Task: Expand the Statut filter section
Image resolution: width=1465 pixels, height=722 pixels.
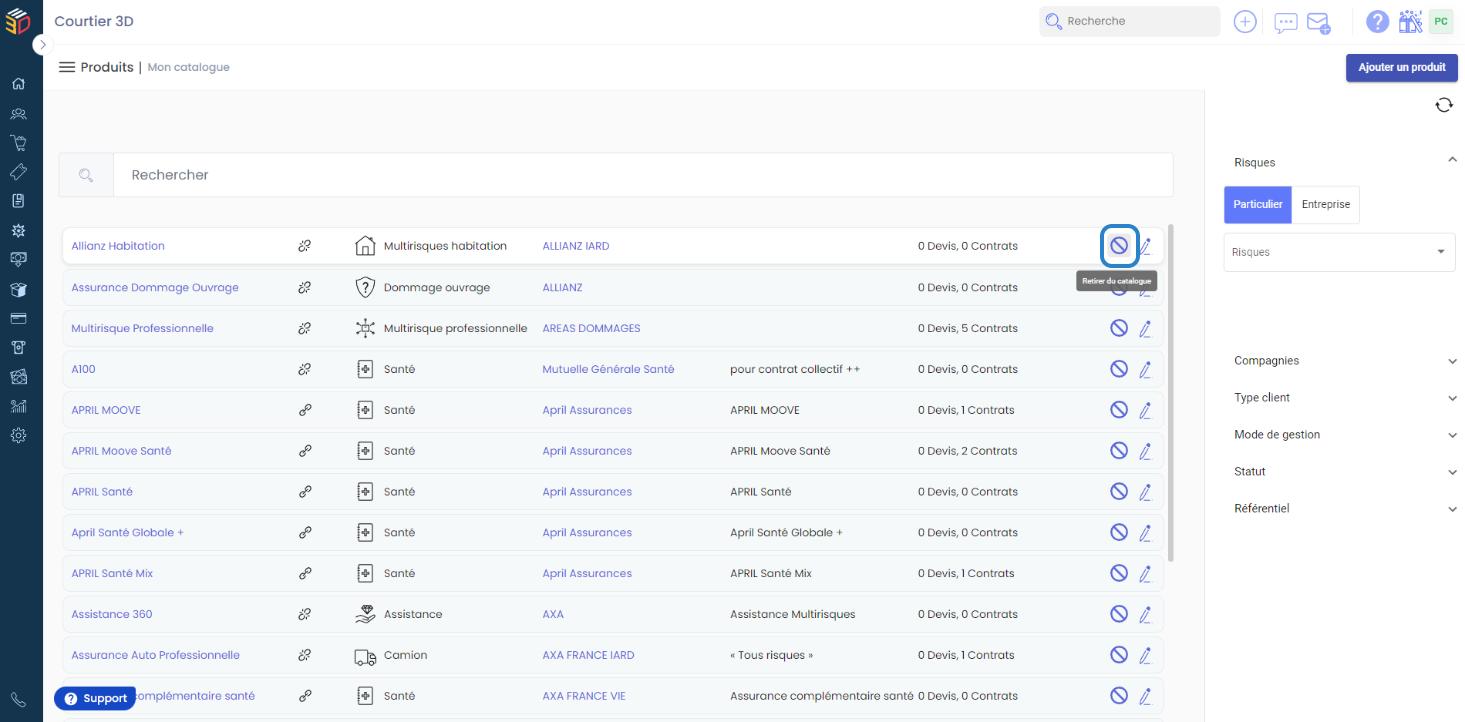Action: [x=1453, y=472]
